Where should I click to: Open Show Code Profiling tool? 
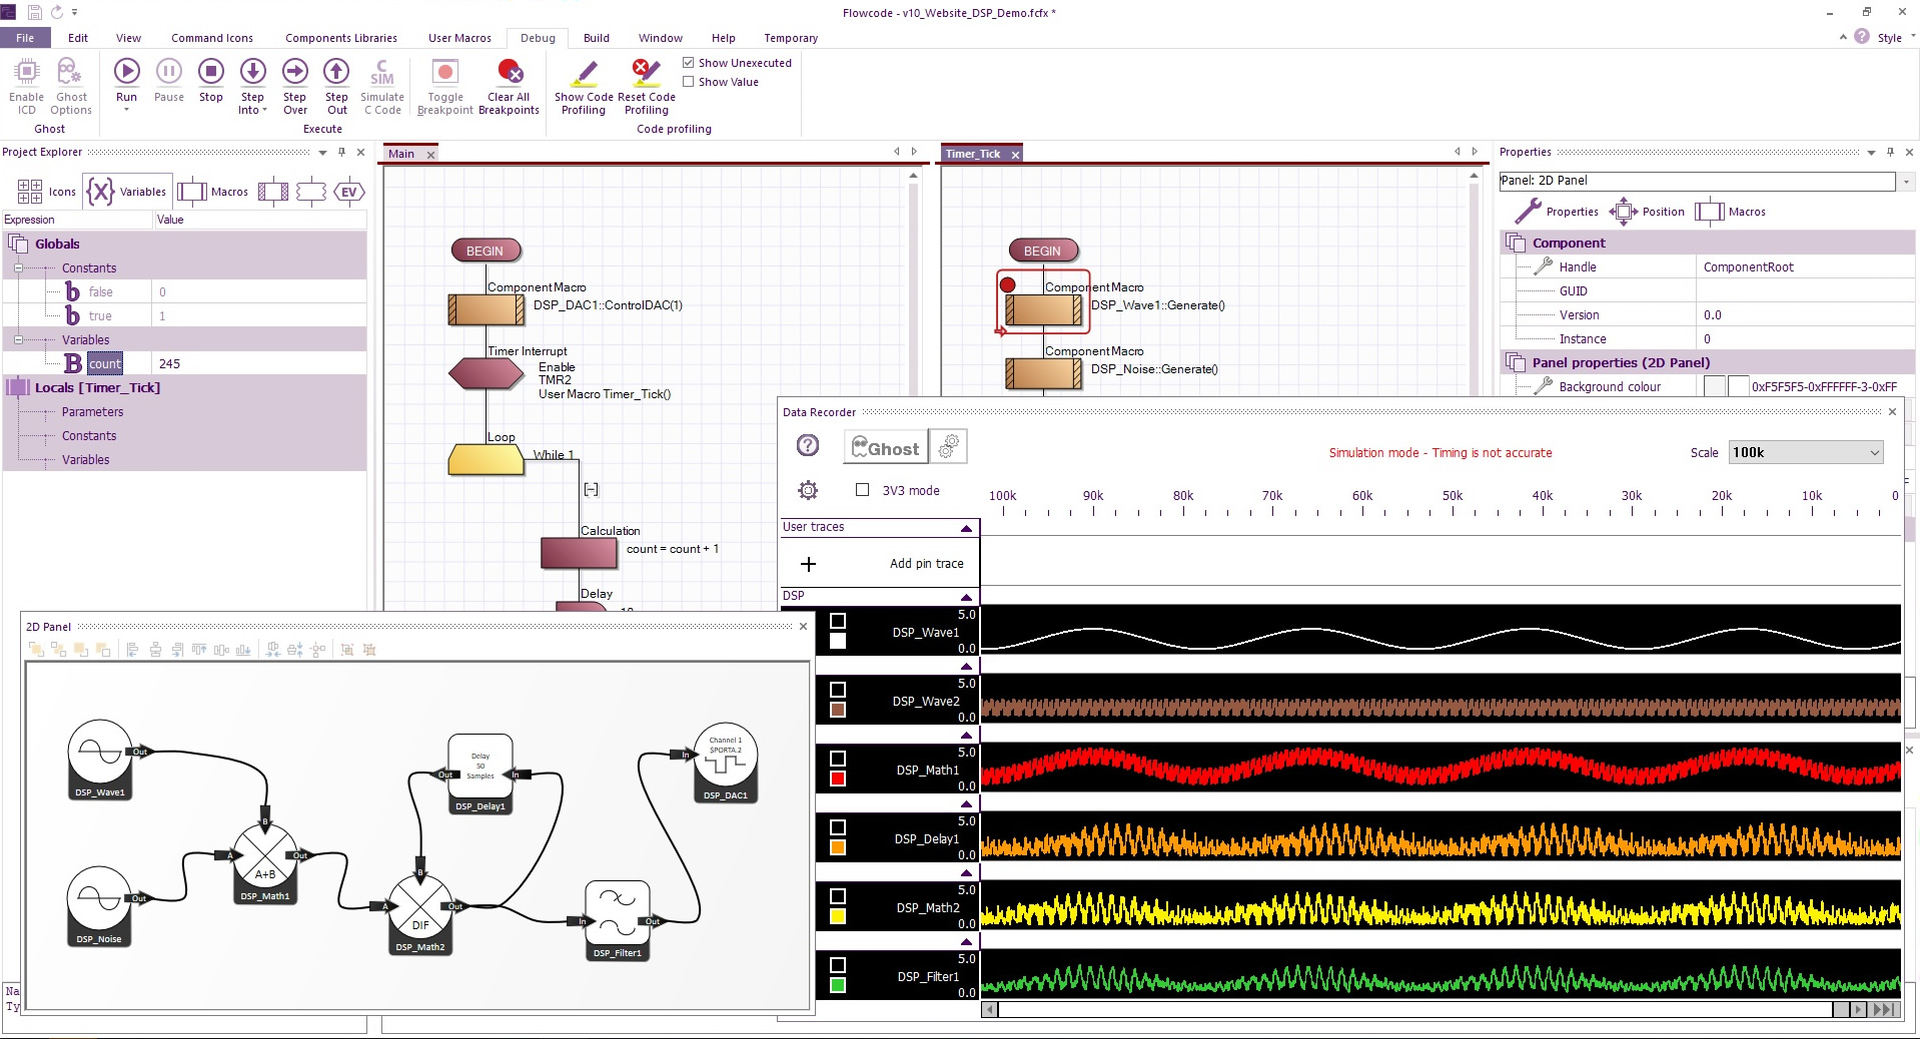point(583,72)
